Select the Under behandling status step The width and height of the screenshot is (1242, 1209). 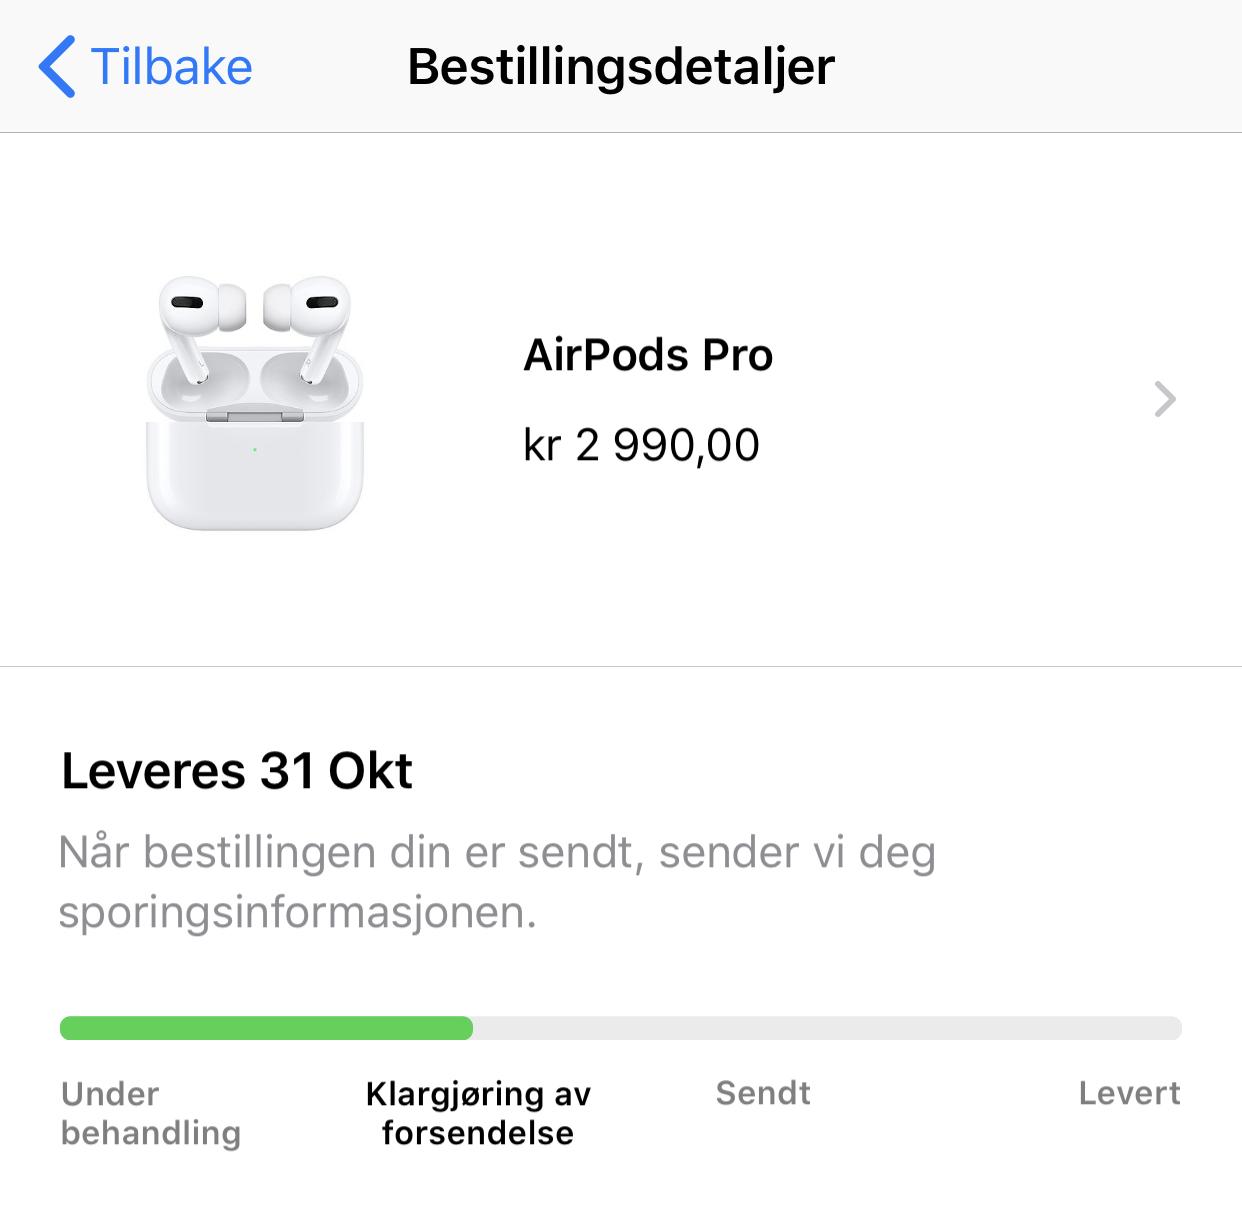tap(151, 1113)
